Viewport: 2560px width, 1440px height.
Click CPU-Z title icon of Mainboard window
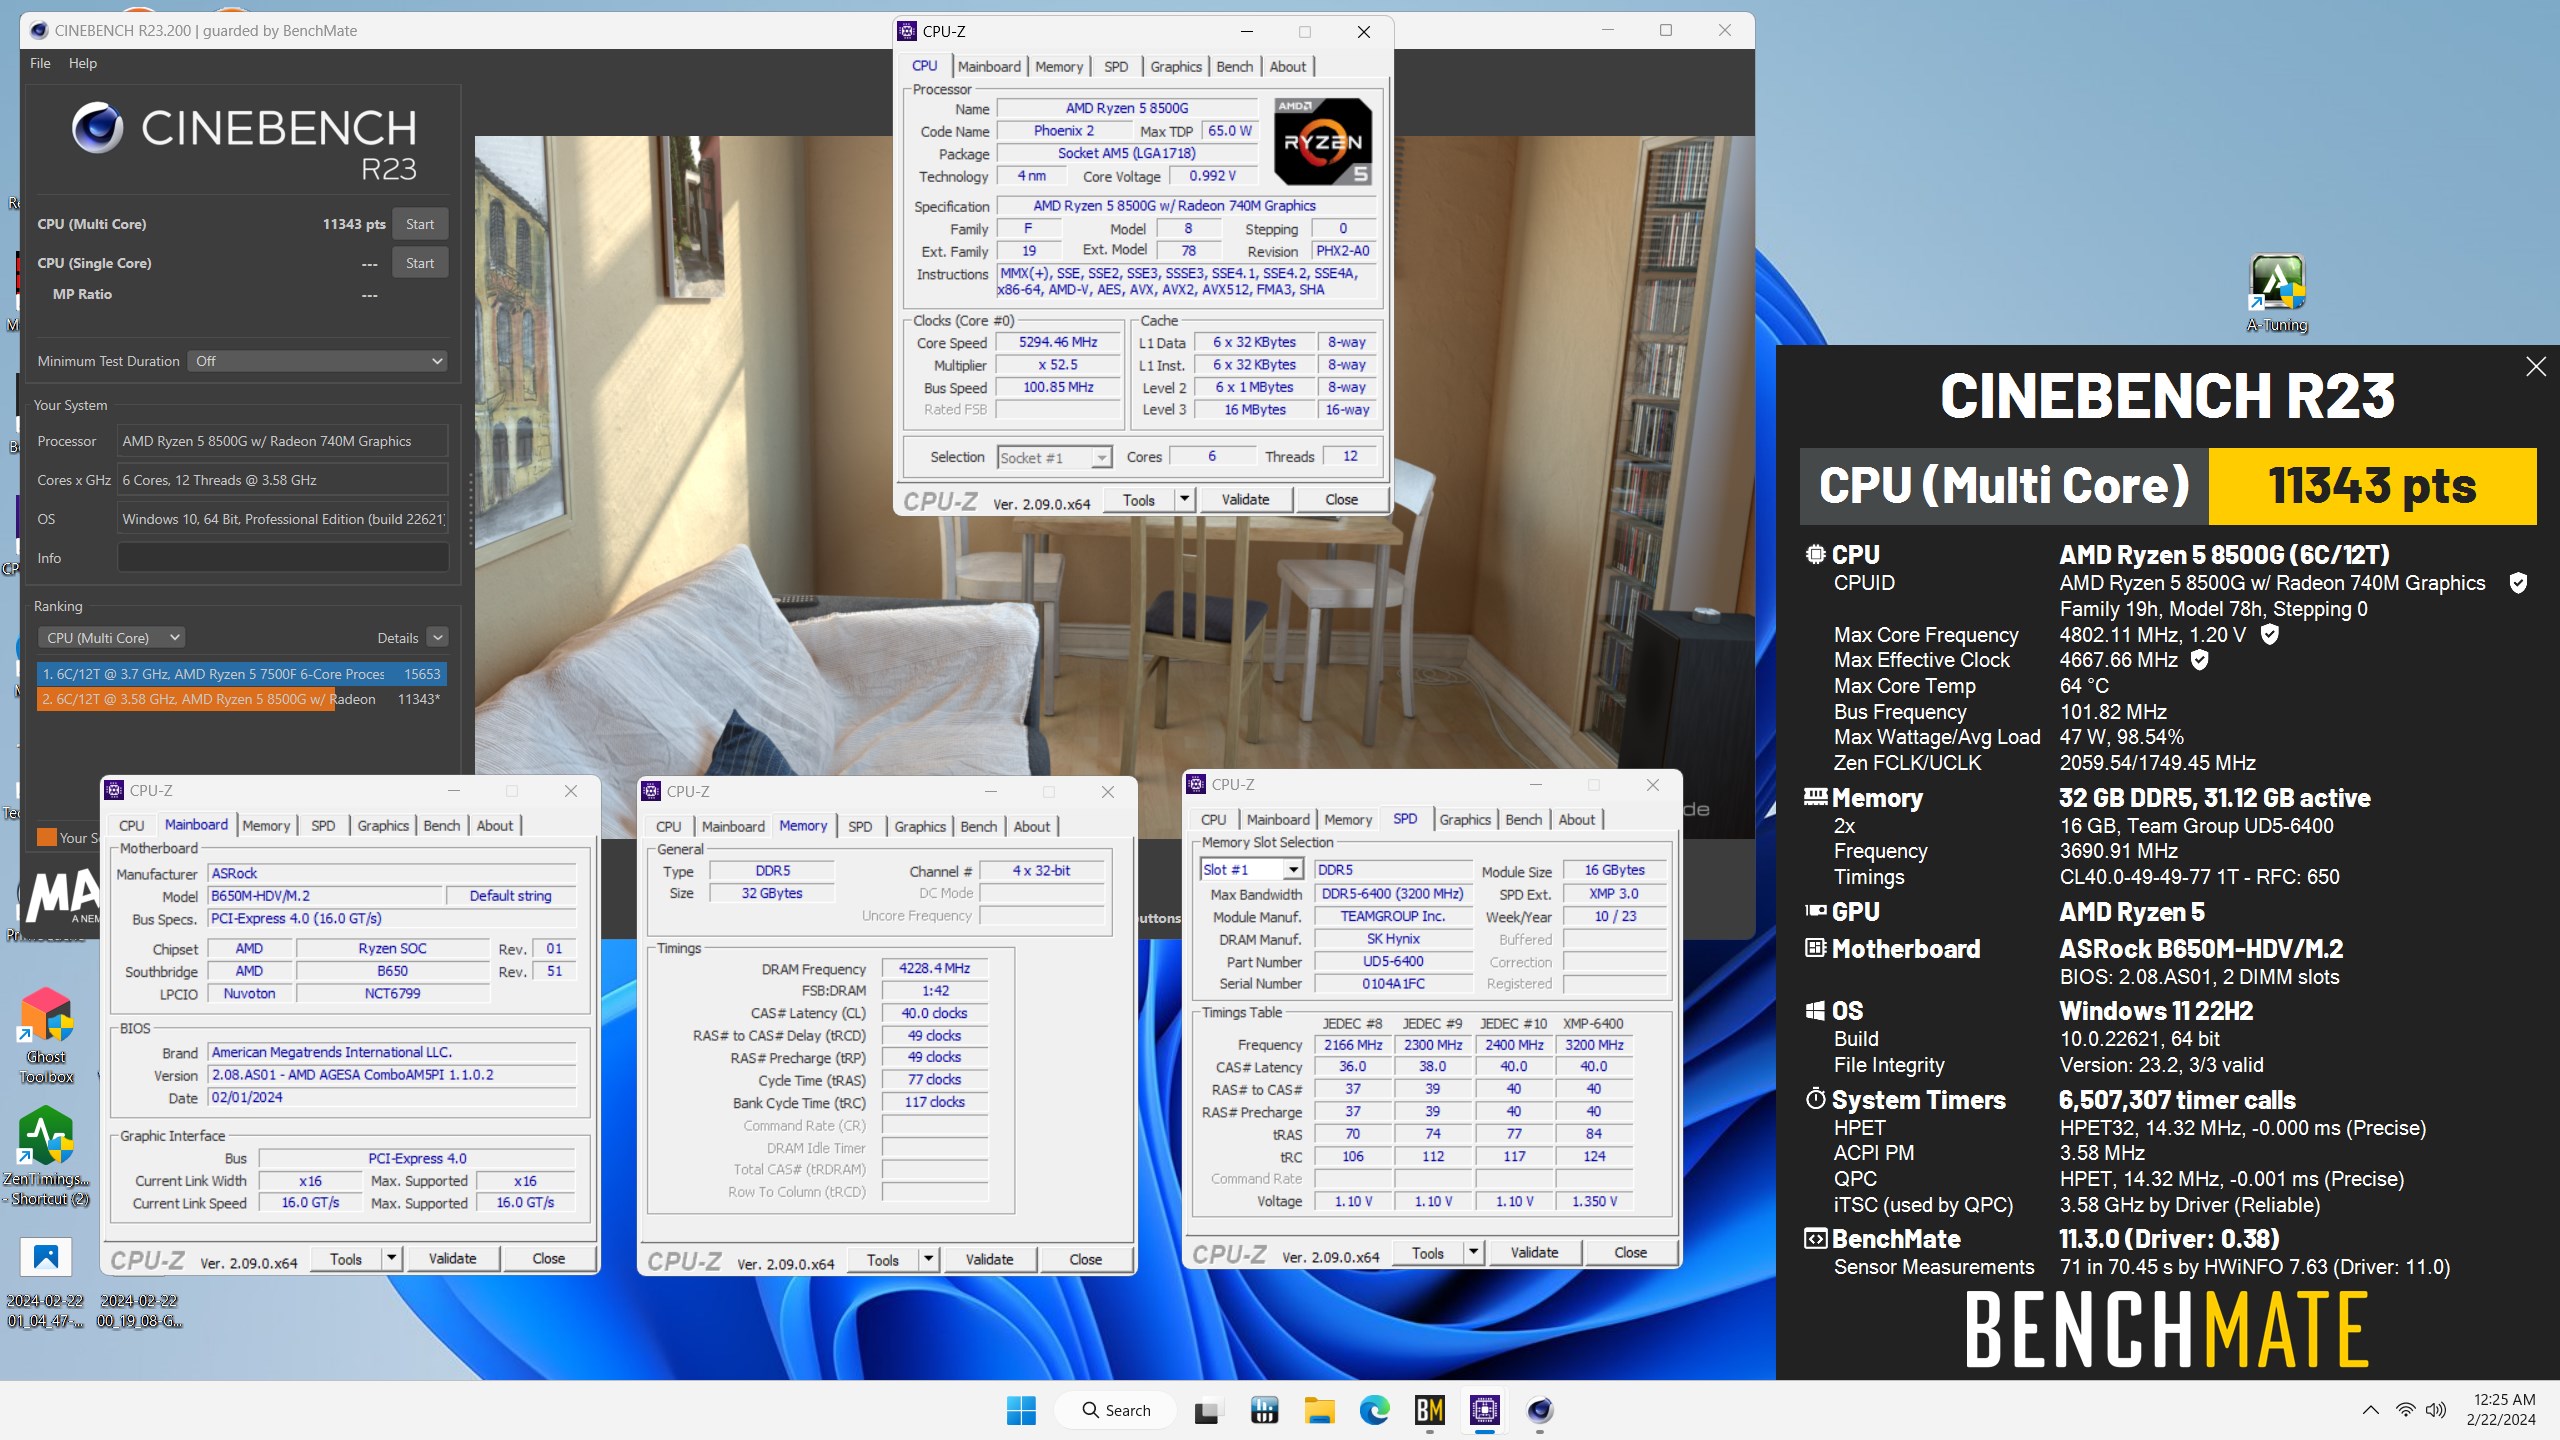(x=115, y=790)
